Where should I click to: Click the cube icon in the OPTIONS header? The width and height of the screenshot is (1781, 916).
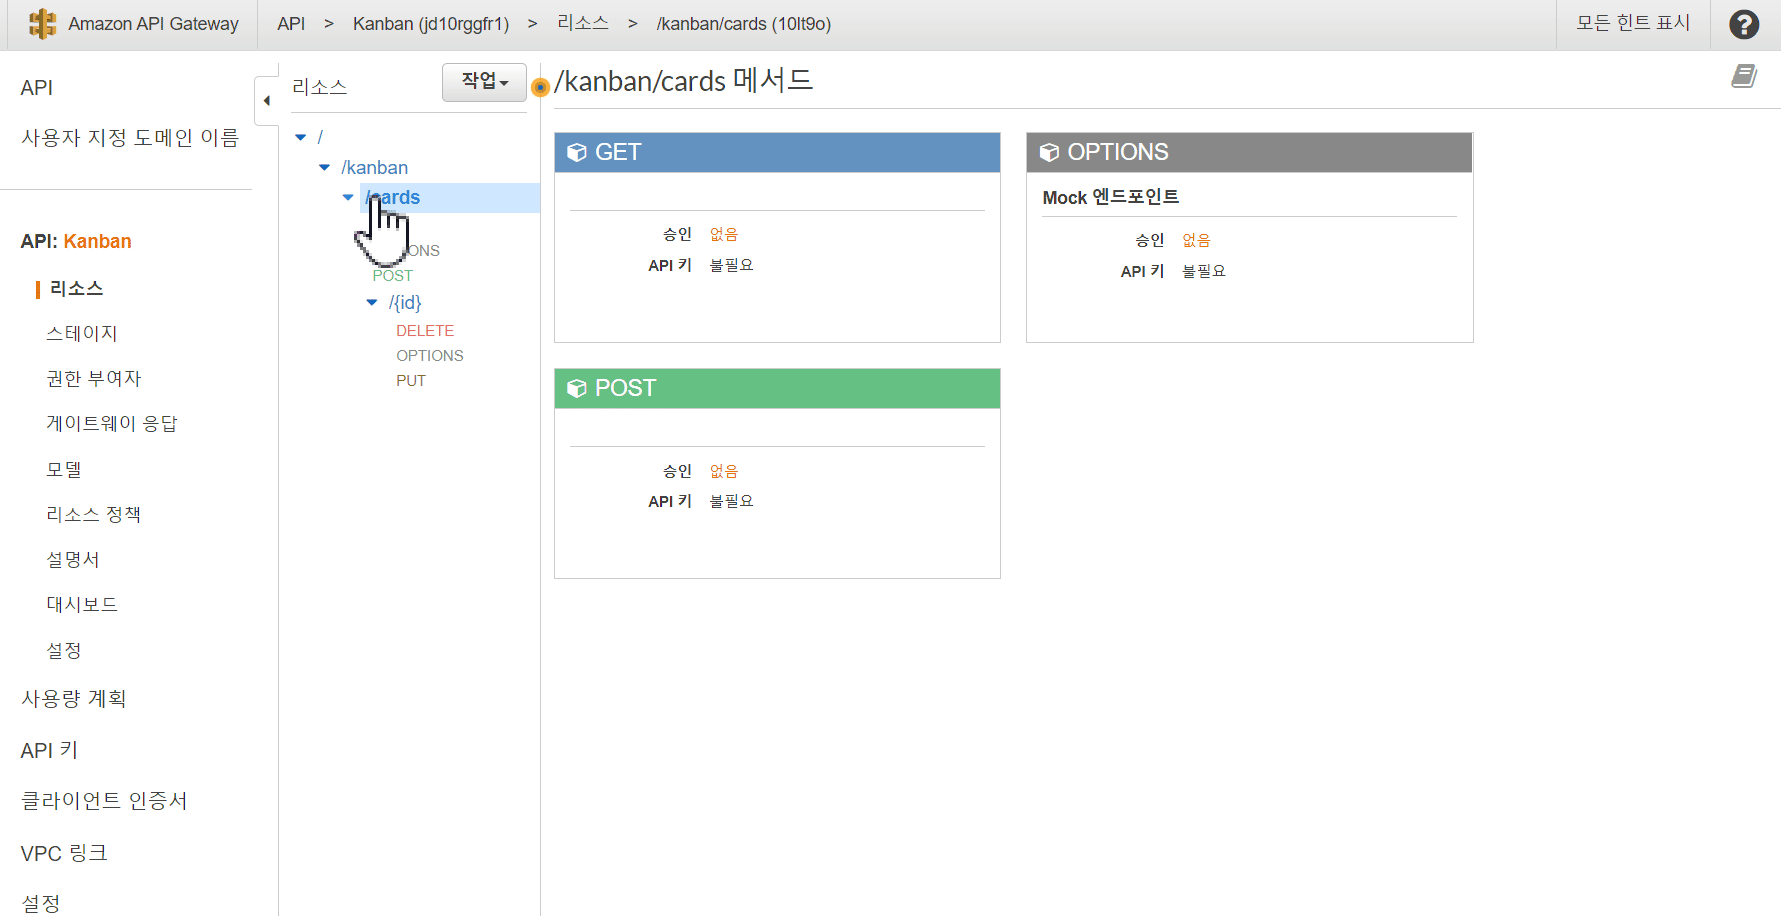coord(1049,152)
